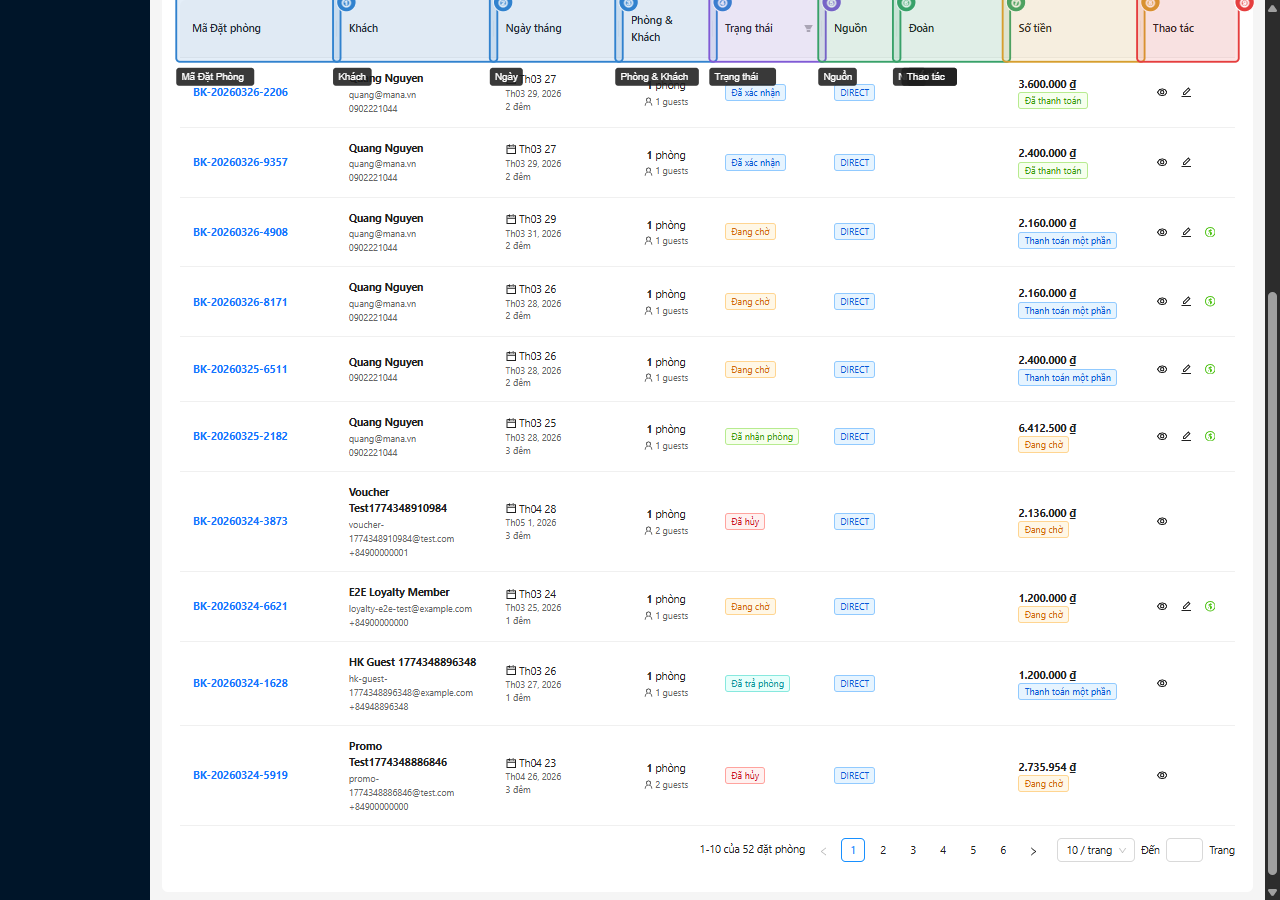This screenshot has width=1280, height=900.
Task: Record payment for booking BK-20260326-4908
Action: pyautogui.click(x=1210, y=232)
